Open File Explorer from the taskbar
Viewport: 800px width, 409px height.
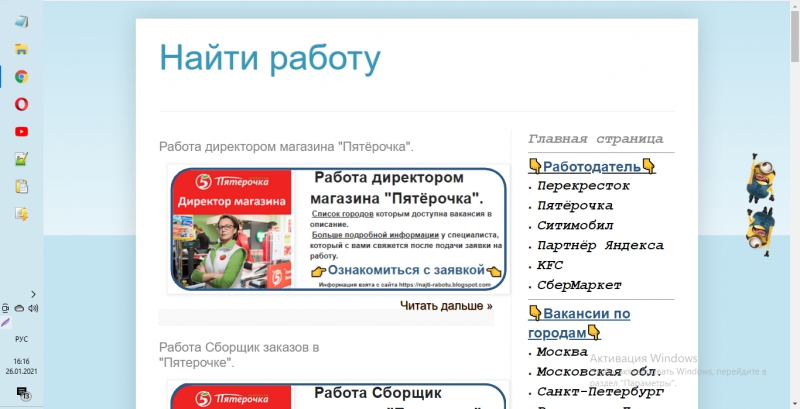21,49
